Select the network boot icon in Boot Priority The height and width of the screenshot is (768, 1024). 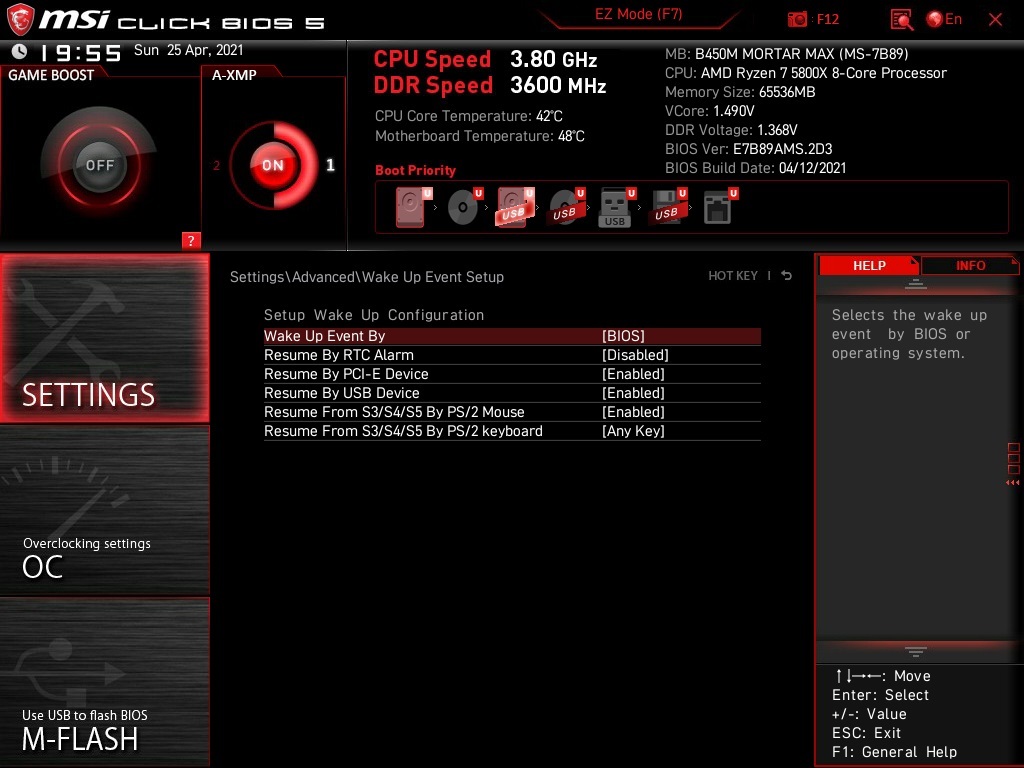click(716, 207)
